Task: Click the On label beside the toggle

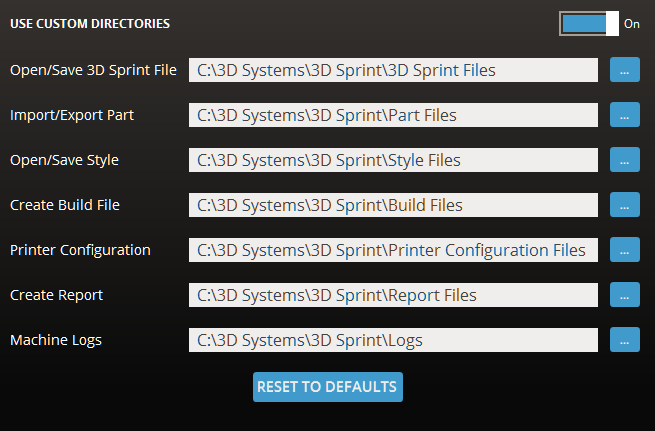Action: click(632, 24)
